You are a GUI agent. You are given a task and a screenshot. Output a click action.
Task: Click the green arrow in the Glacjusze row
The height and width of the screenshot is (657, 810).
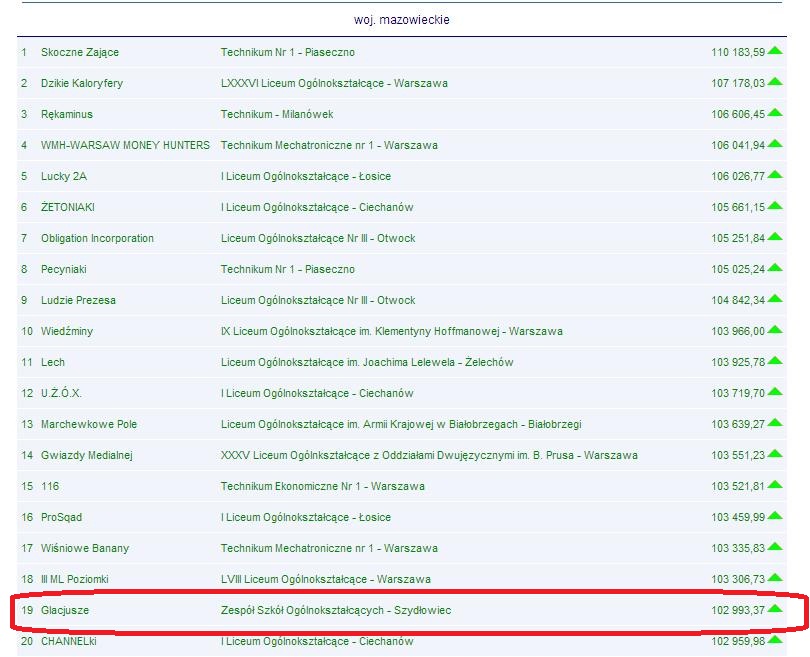775,608
